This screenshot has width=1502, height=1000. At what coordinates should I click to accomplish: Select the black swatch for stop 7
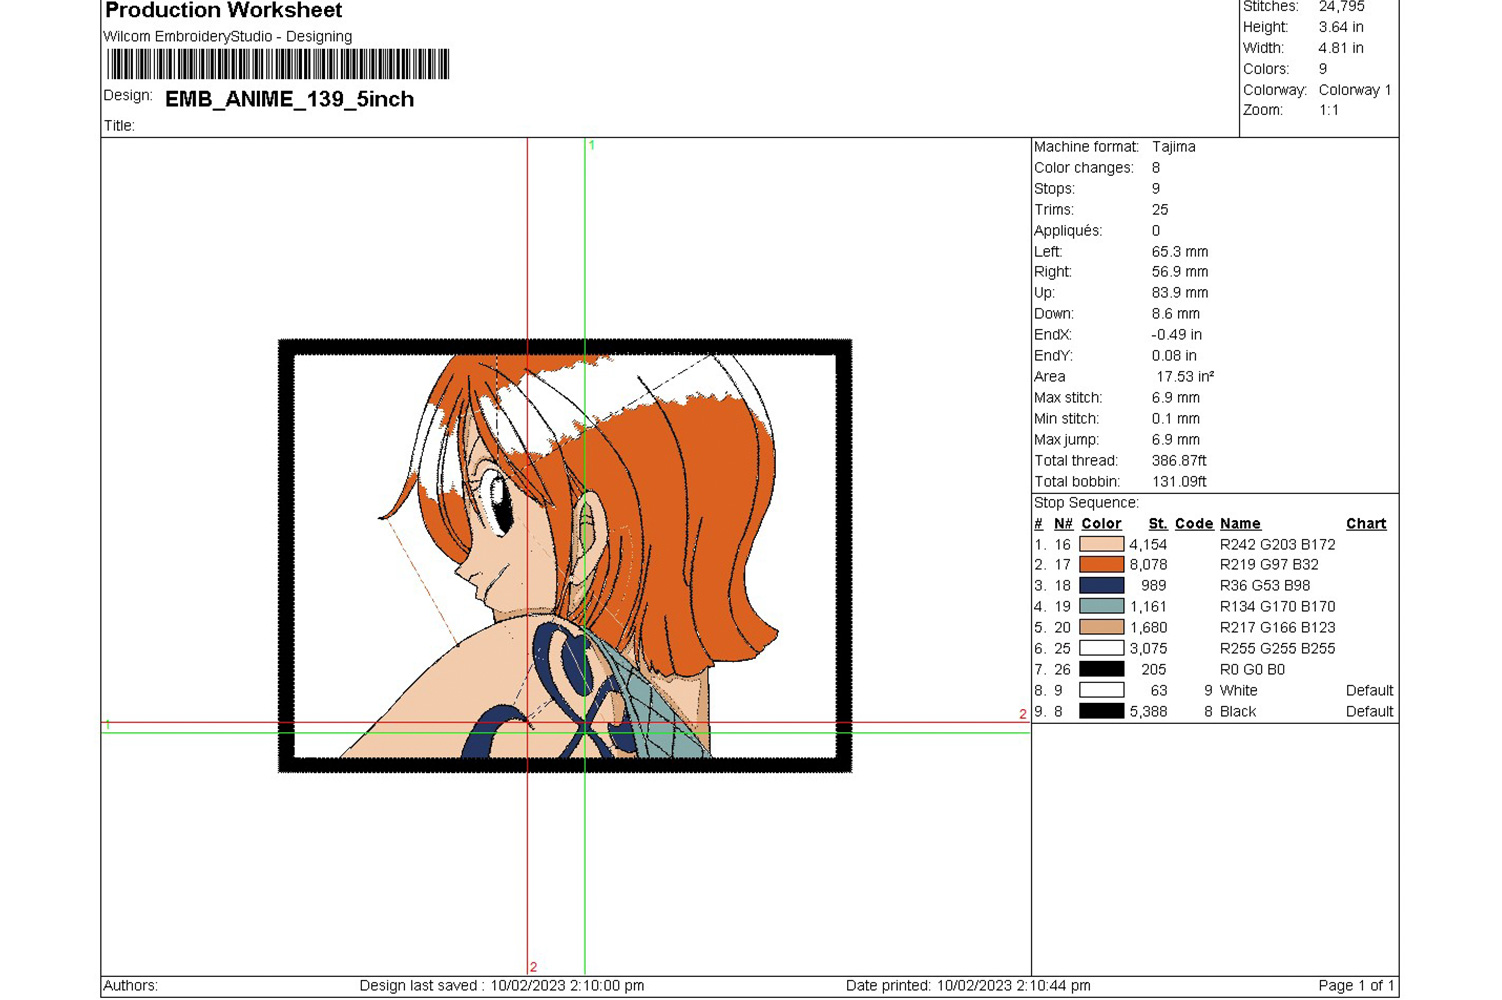point(1101,669)
